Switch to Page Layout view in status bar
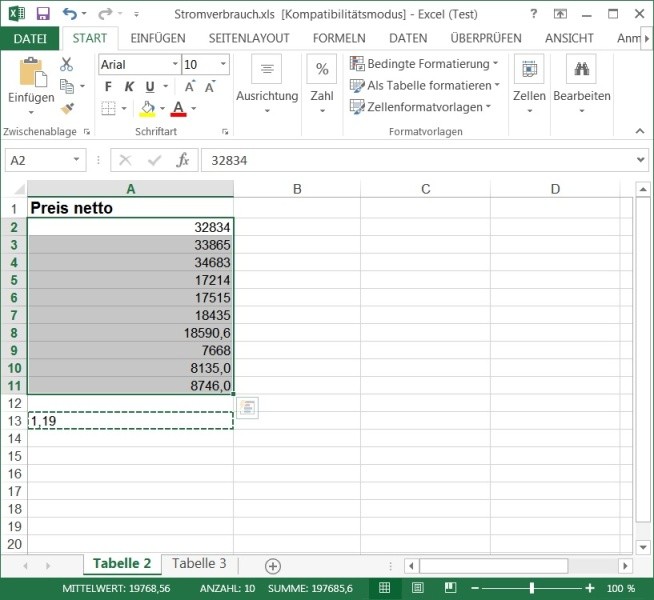 [418, 588]
